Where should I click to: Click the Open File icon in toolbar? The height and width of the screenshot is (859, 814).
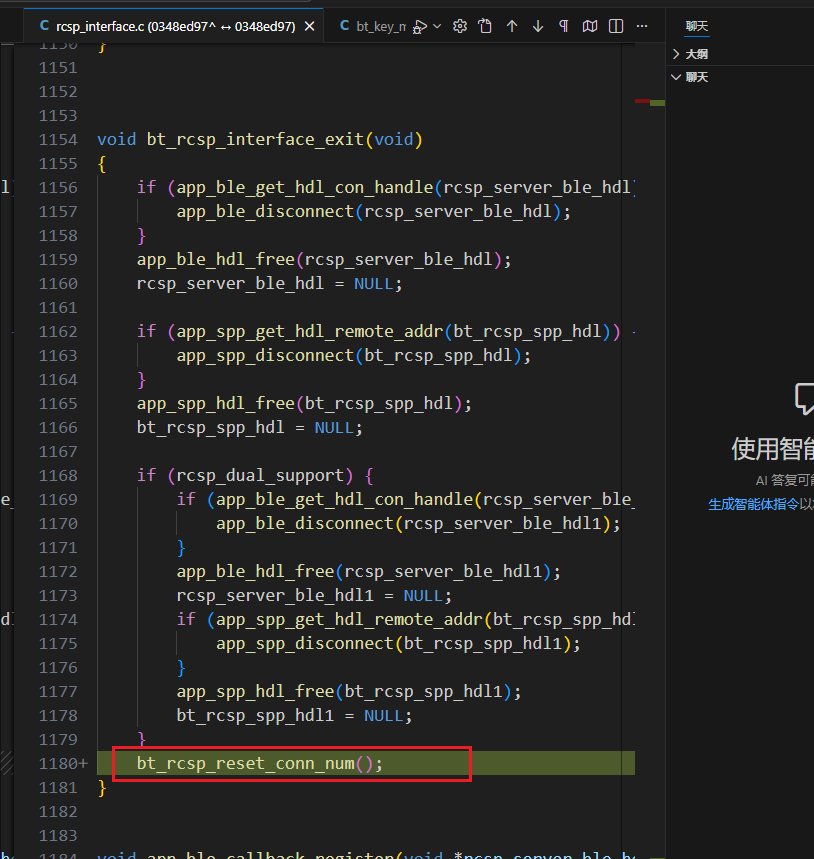pyautogui.click(x=485, y=26)
